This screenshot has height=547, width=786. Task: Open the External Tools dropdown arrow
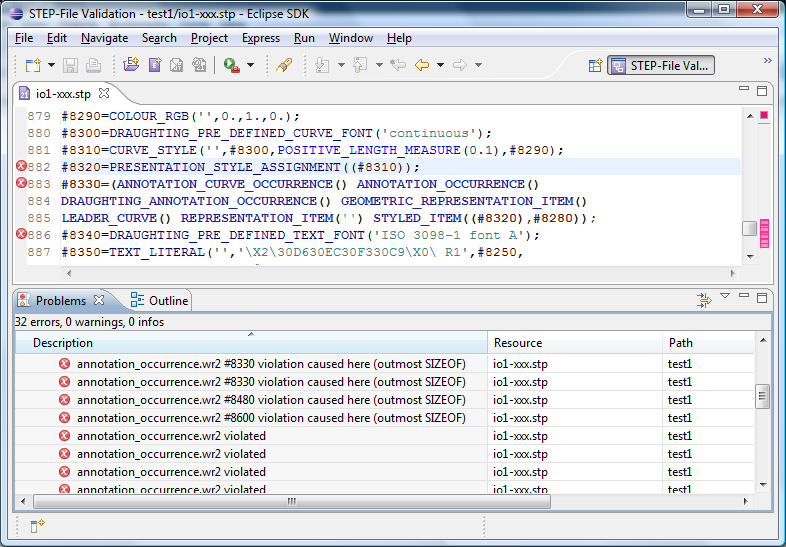click(251, 65)
